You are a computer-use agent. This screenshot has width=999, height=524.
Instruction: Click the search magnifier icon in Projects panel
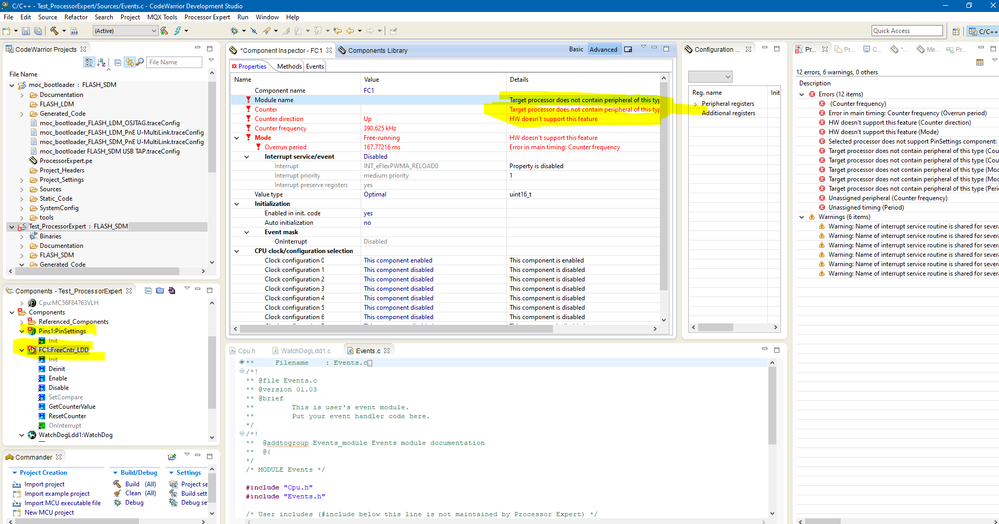(140, 62)
